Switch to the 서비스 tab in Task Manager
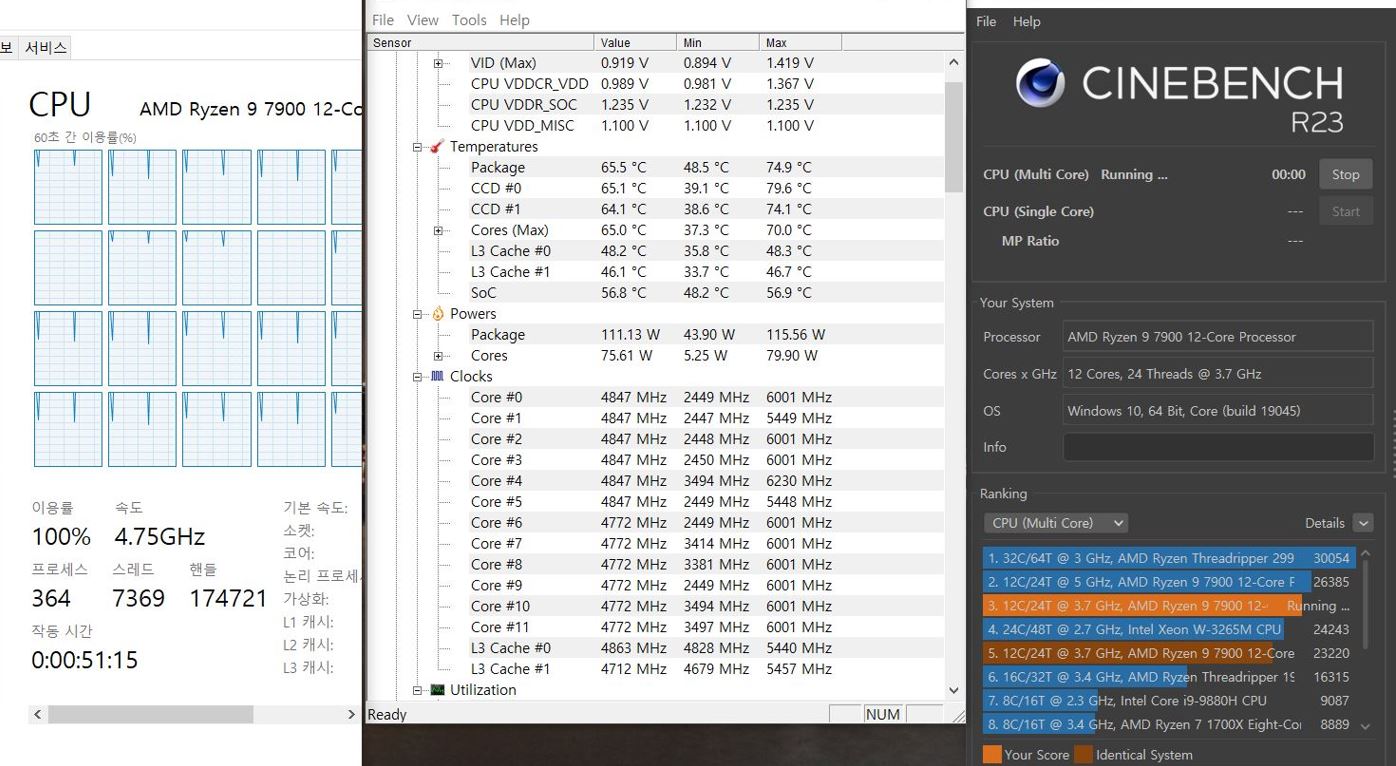 click(45, 47)
